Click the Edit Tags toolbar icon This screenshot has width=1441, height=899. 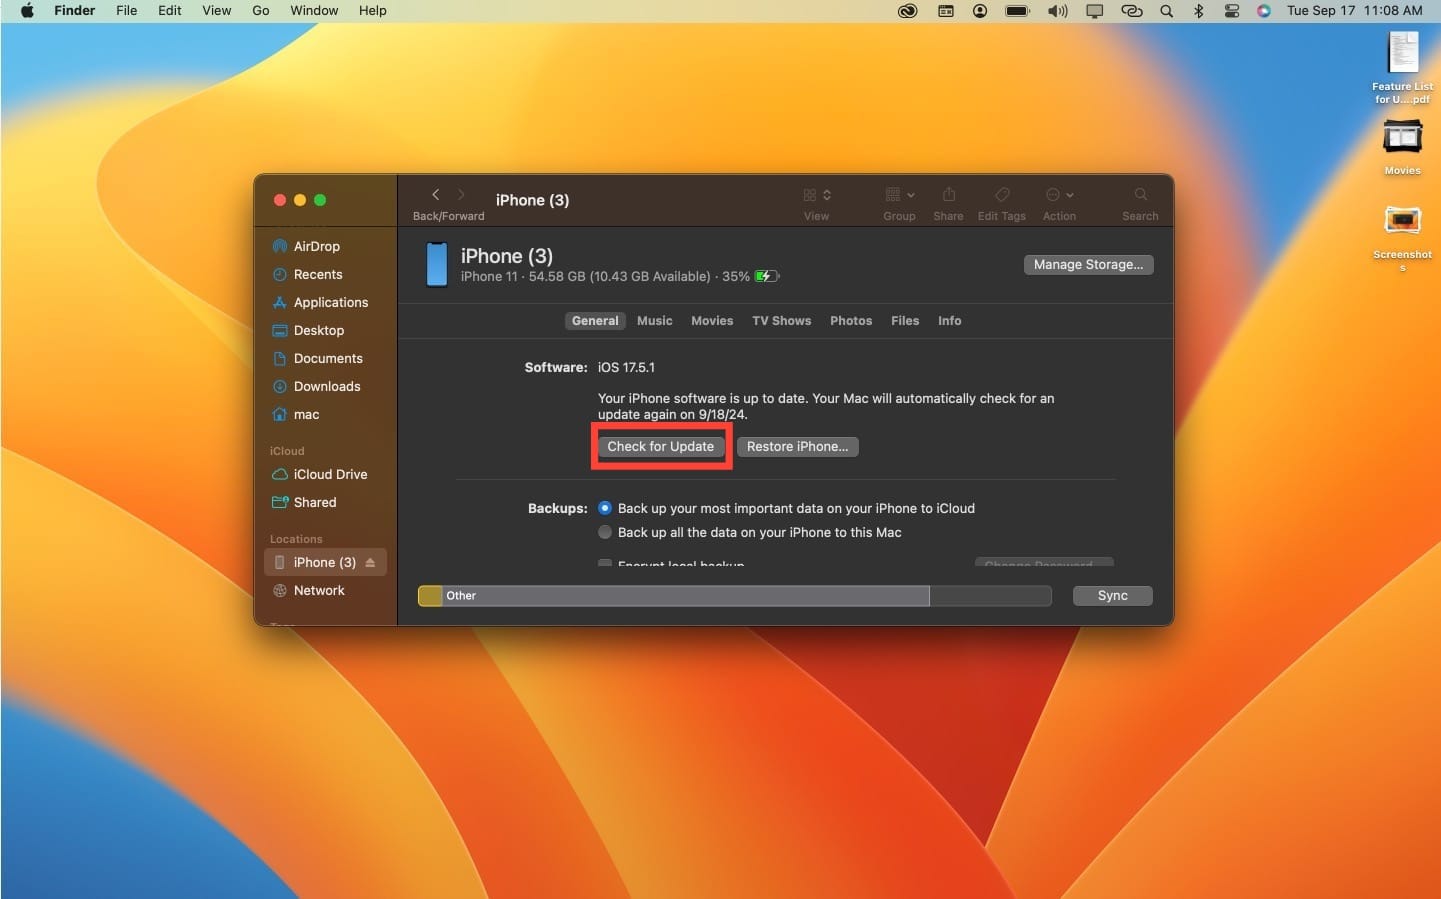tap(1002, 194)
